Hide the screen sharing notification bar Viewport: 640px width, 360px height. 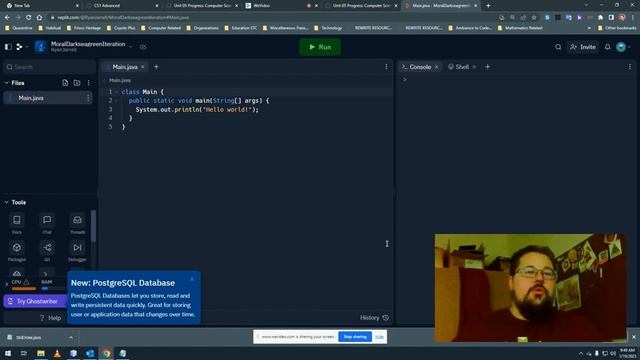[x=380, y=337]
